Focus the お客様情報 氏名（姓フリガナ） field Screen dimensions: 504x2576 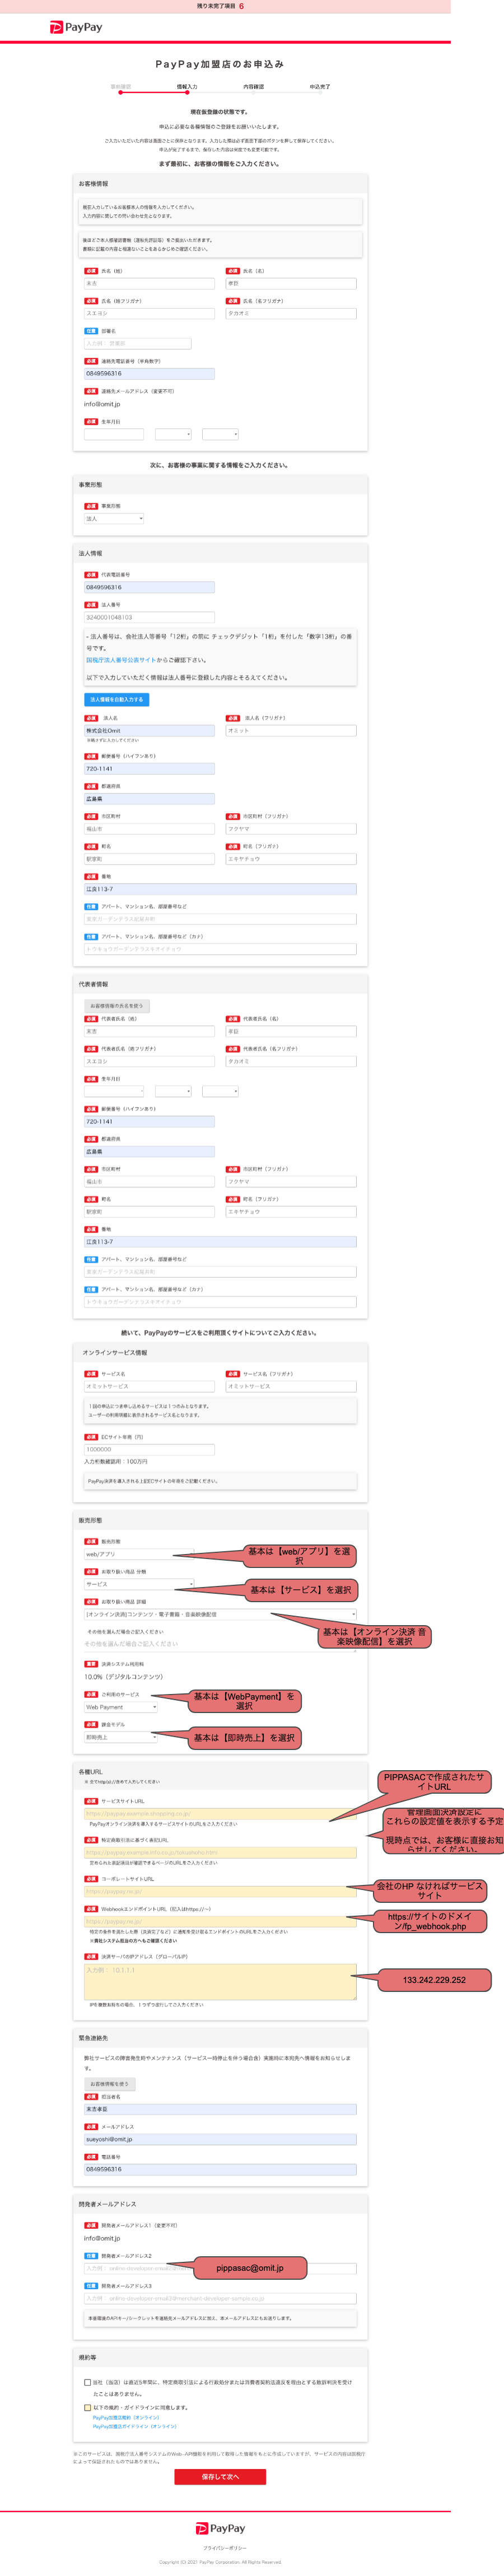pyautogui.click(x=149, y=313)
